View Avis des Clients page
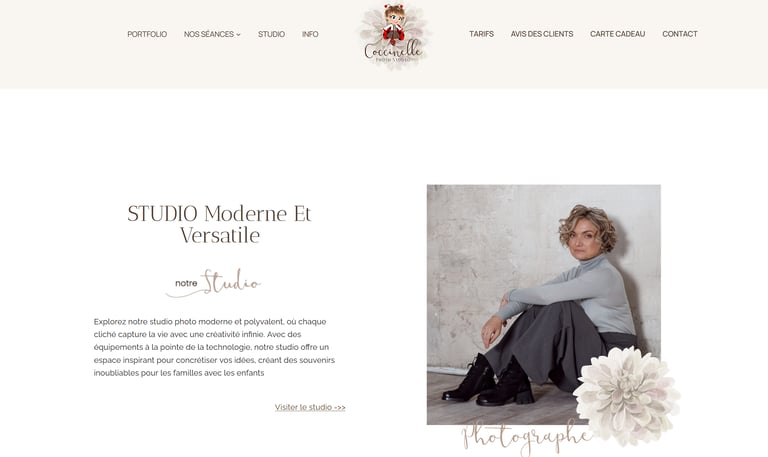 [542, 34]
